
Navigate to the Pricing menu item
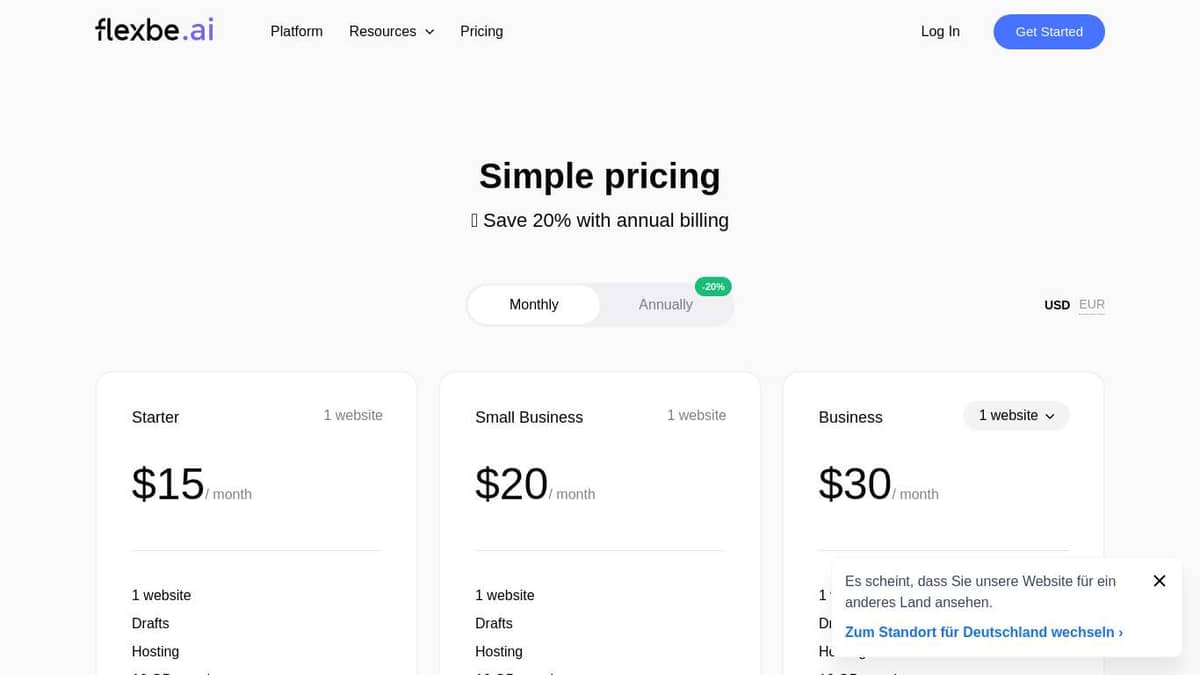click(481, 31)
